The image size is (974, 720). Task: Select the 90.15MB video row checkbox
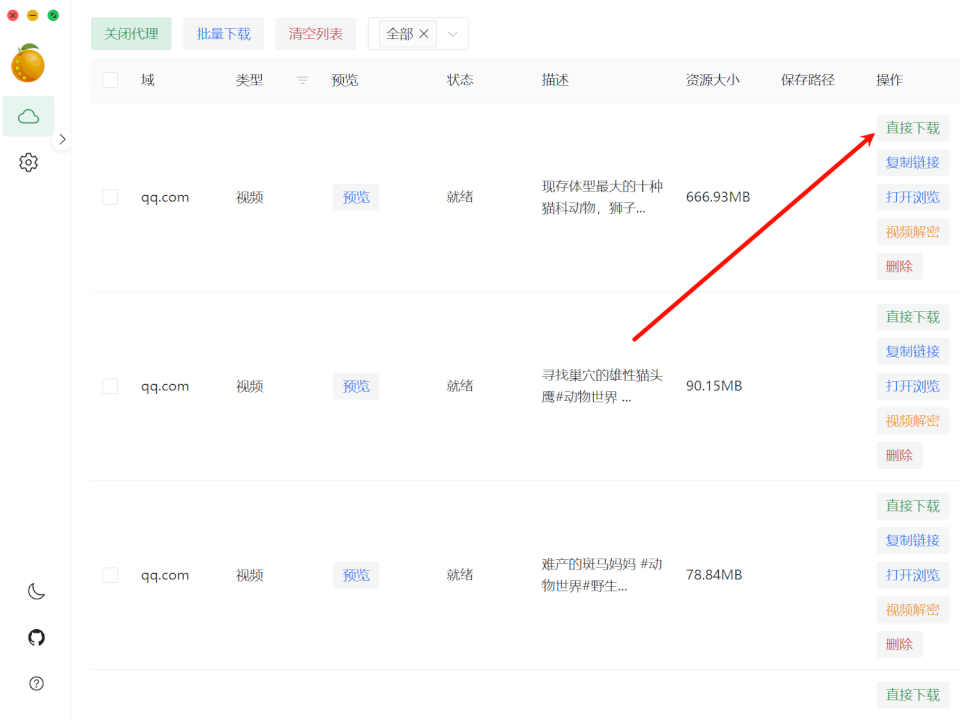pyautogui.click(x=110, y=386)
